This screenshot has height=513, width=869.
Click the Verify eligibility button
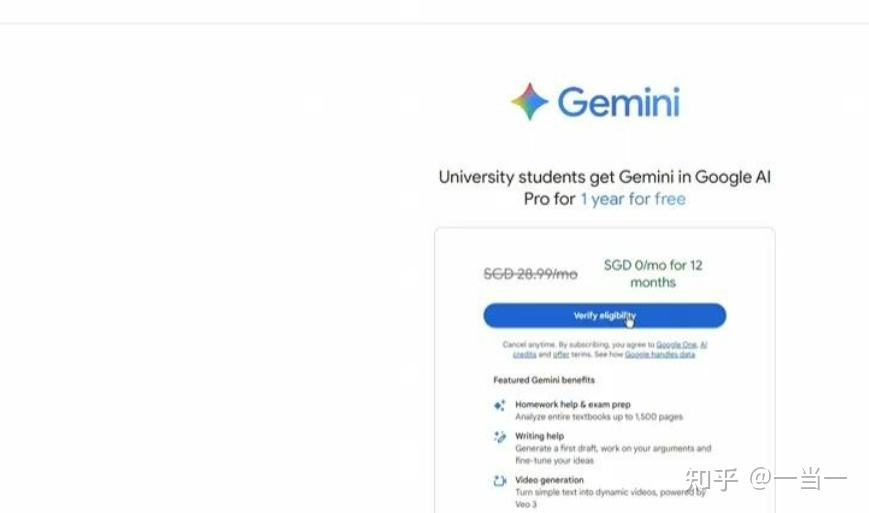605,315
